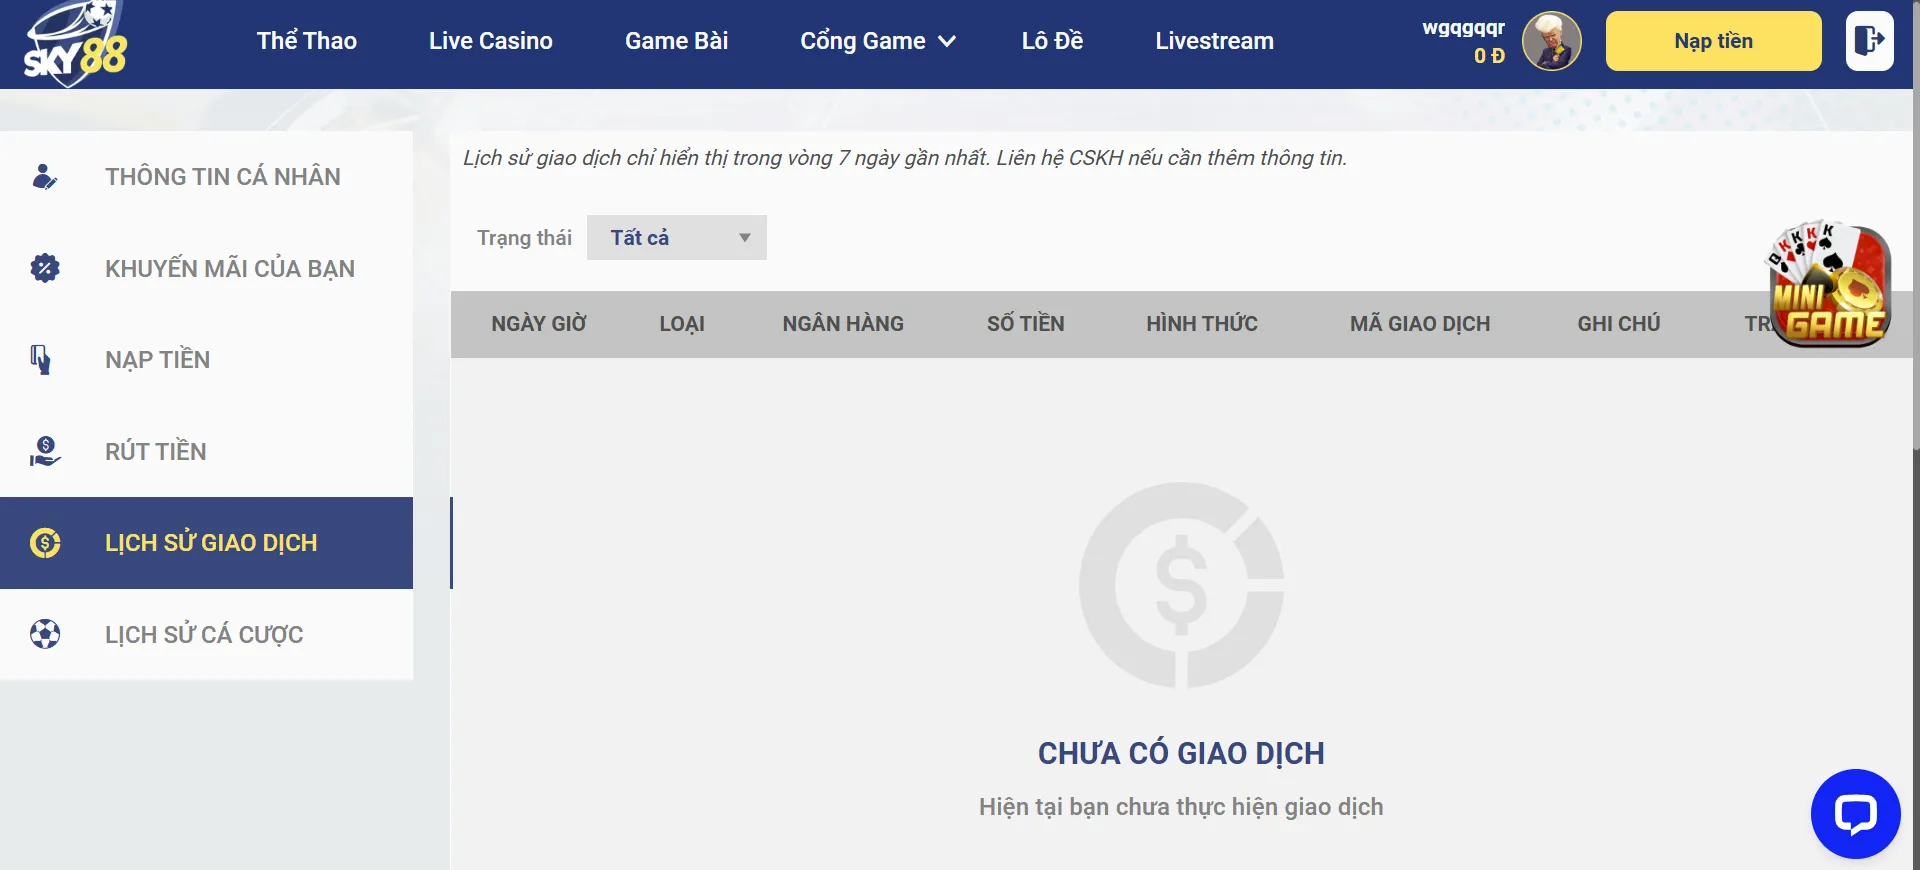Click the soccer ball betting history icon

tap(45, 634)
